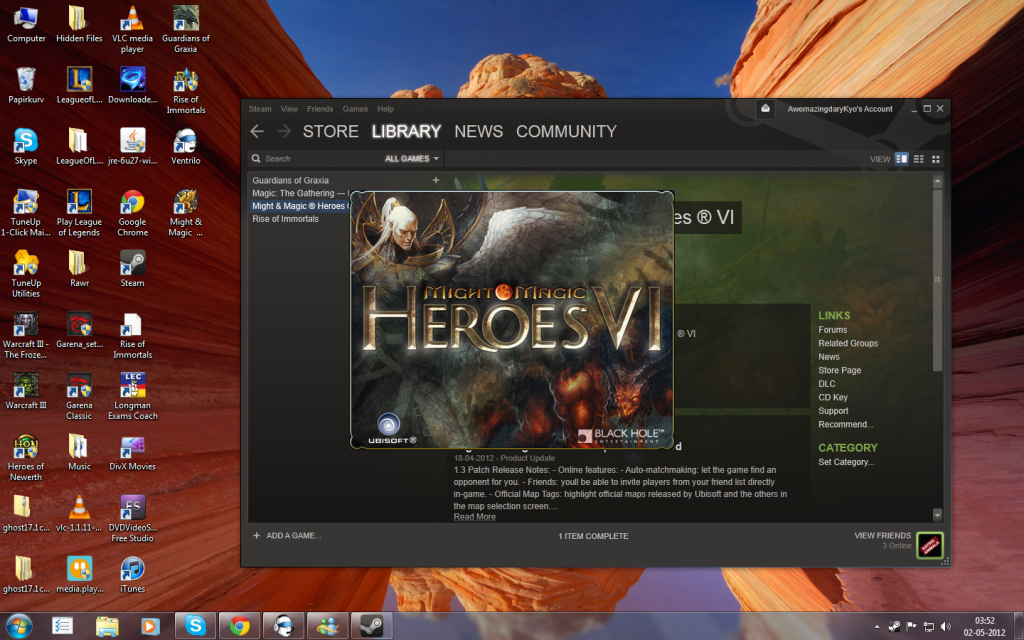Viewport: 1024px width, 640px height.
Task: Select Rise of Immortals in game list
Action: coord(285,219)
